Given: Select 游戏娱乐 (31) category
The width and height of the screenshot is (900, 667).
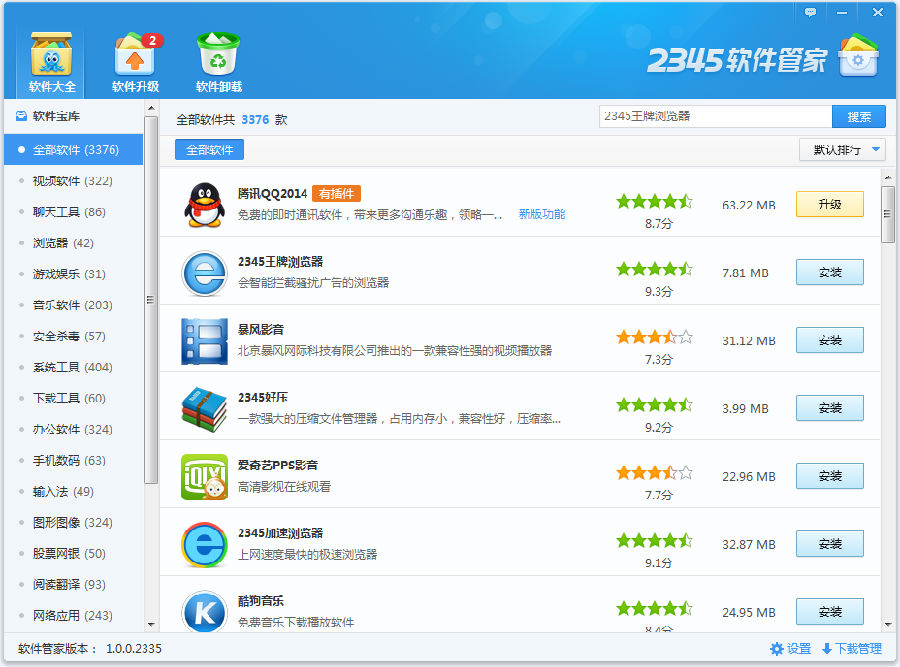Looking at the screenshot, I should pyautogui.click(x=73, y=274).
